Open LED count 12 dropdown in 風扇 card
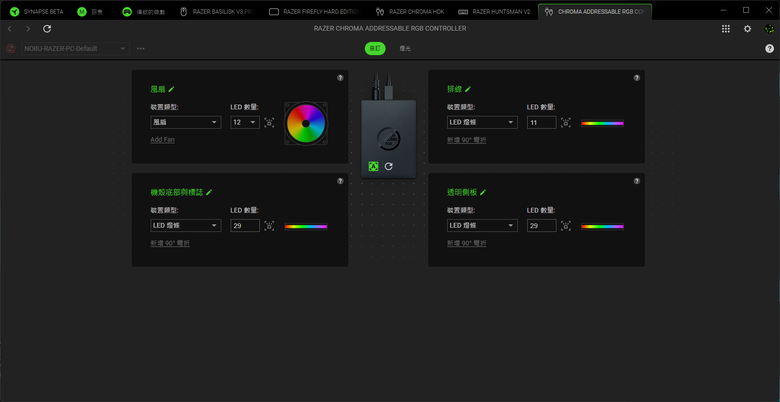780x402 pixels. 245,122
